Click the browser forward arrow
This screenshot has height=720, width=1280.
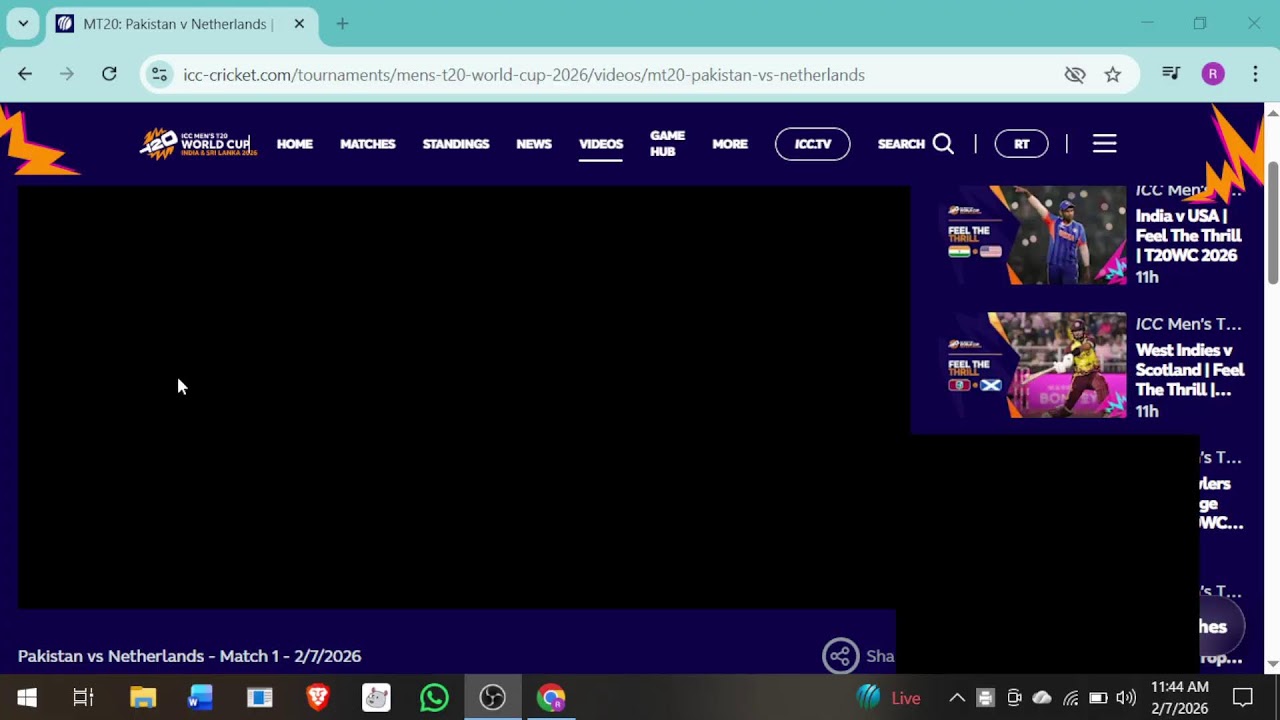click(x=67, y=74)
